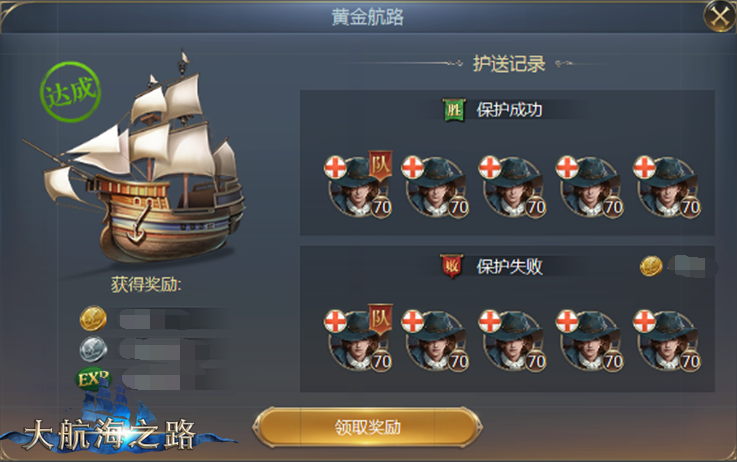Select second captain avatar in 保护成功 row
This screenshot has width=737, height=462.
point(435,187)
